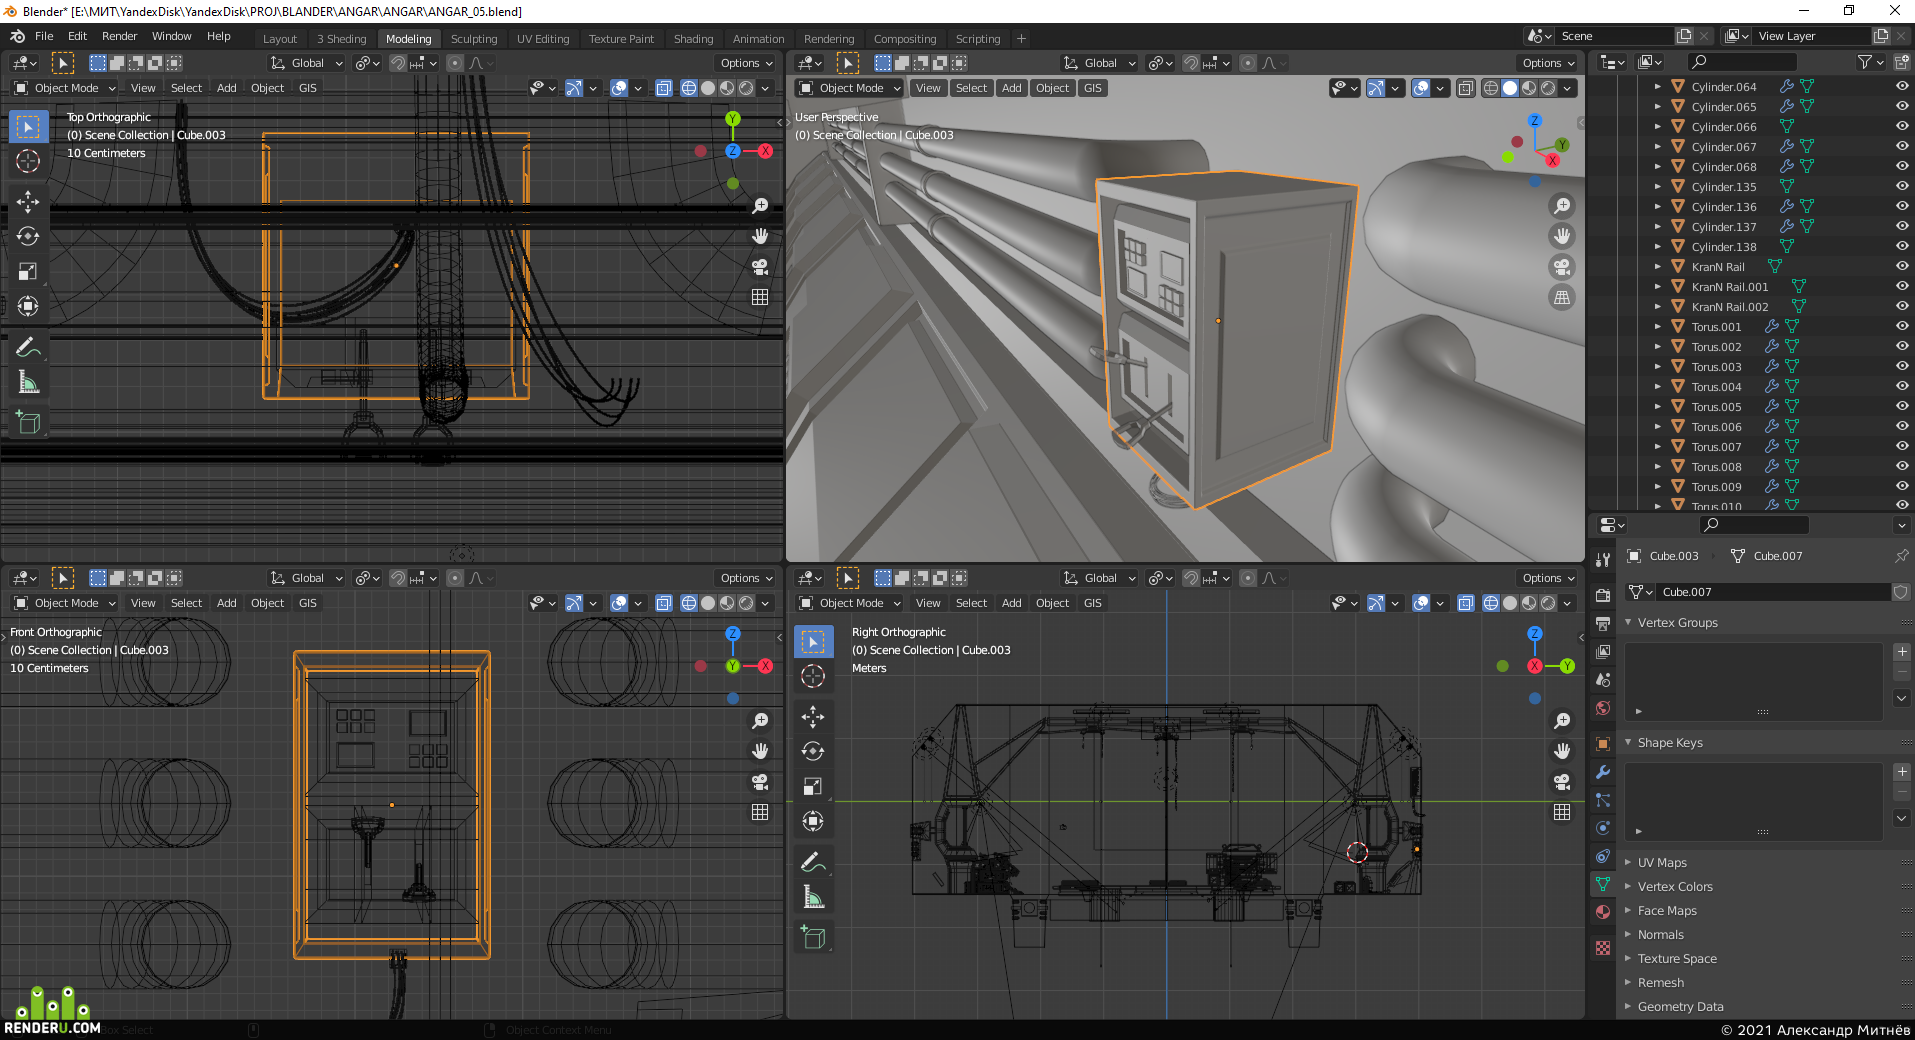1915x1040 pixels.
Task: Switch to the Sculpting workspace tab
Action: [474, 39]
